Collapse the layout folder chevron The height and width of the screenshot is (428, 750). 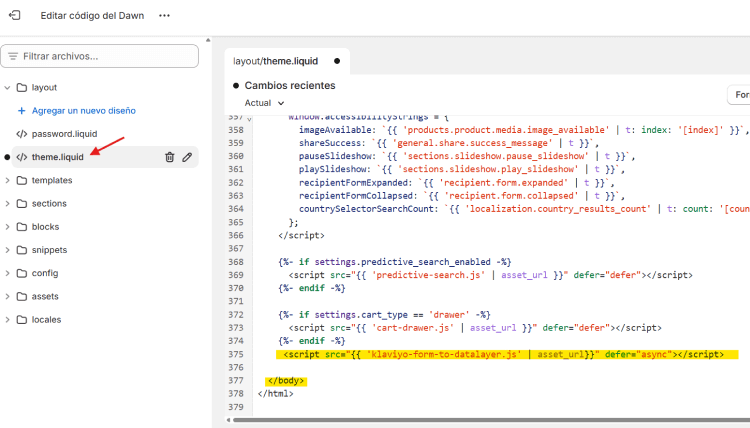pyautogui.click(x=7, y=88)
